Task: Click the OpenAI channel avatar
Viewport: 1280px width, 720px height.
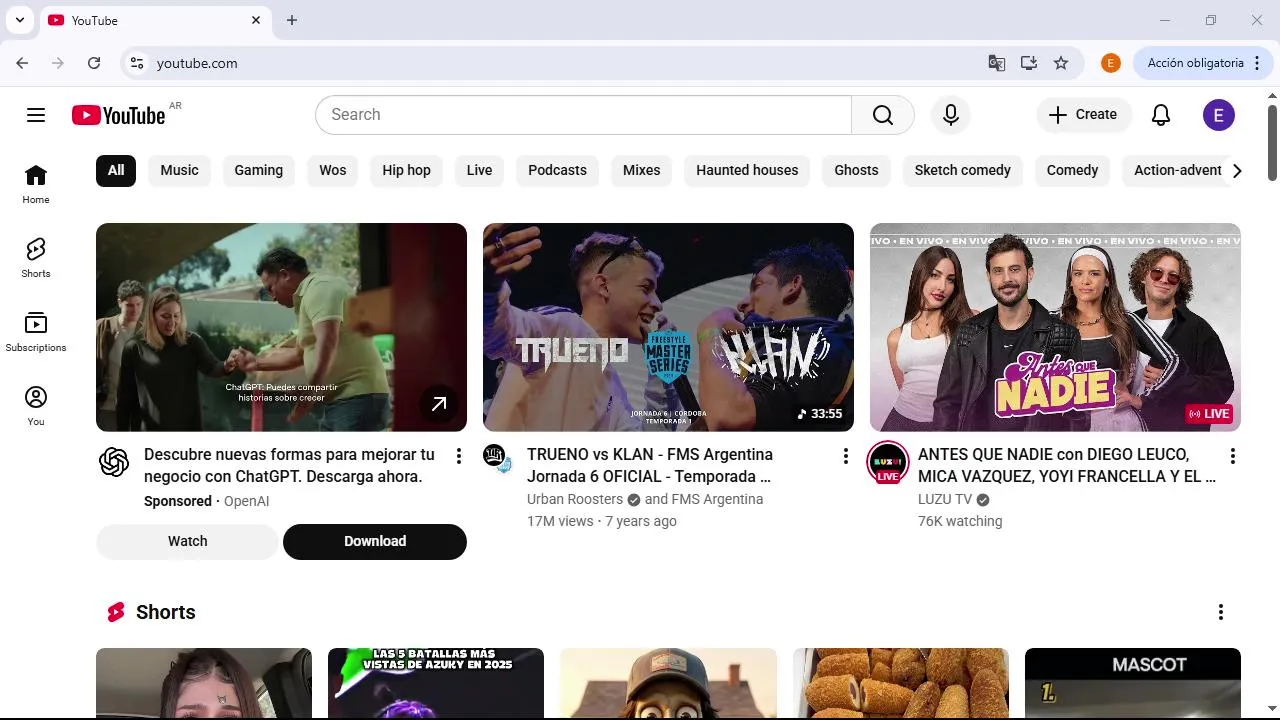Action: pyautogui.click(x=114, y=462)
